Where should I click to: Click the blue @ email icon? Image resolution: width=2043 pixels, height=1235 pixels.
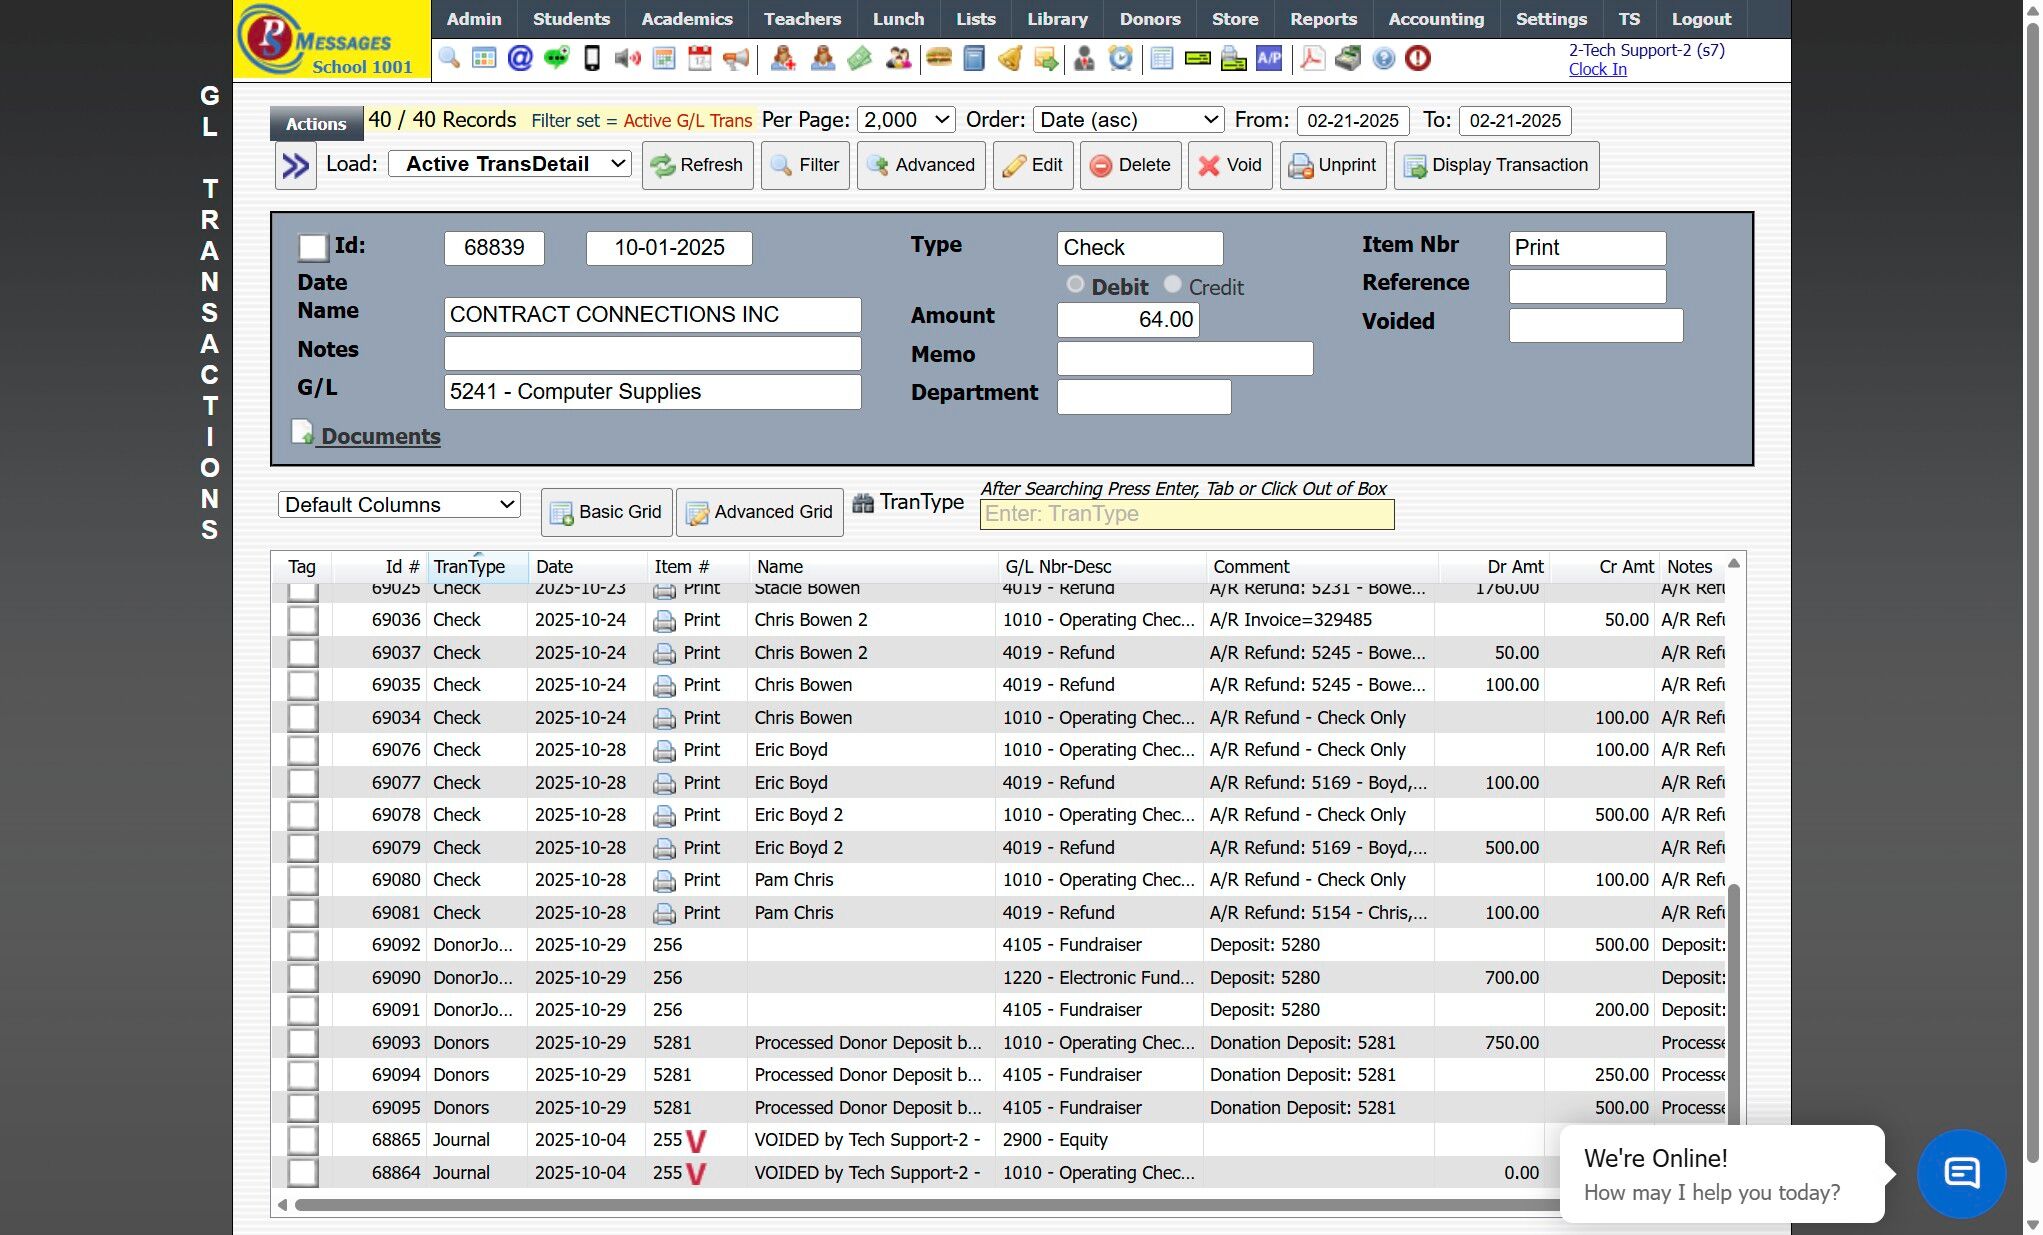pos(520,58)
